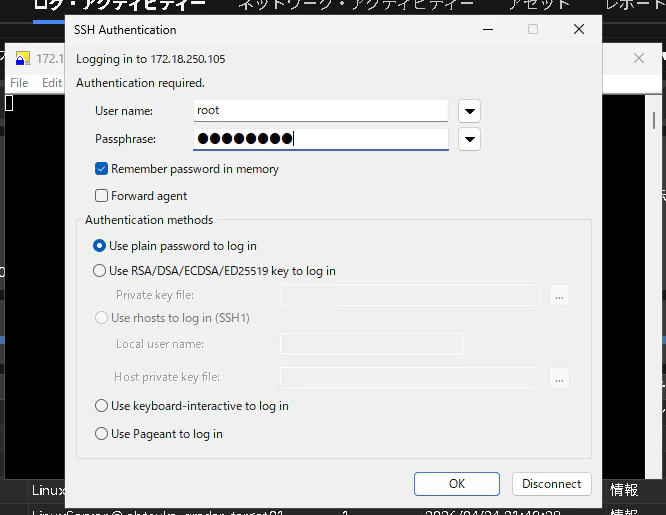666x515 pixels.
Task: Open the Passphrase dropdown arrow
Action: tap(469, 139)
